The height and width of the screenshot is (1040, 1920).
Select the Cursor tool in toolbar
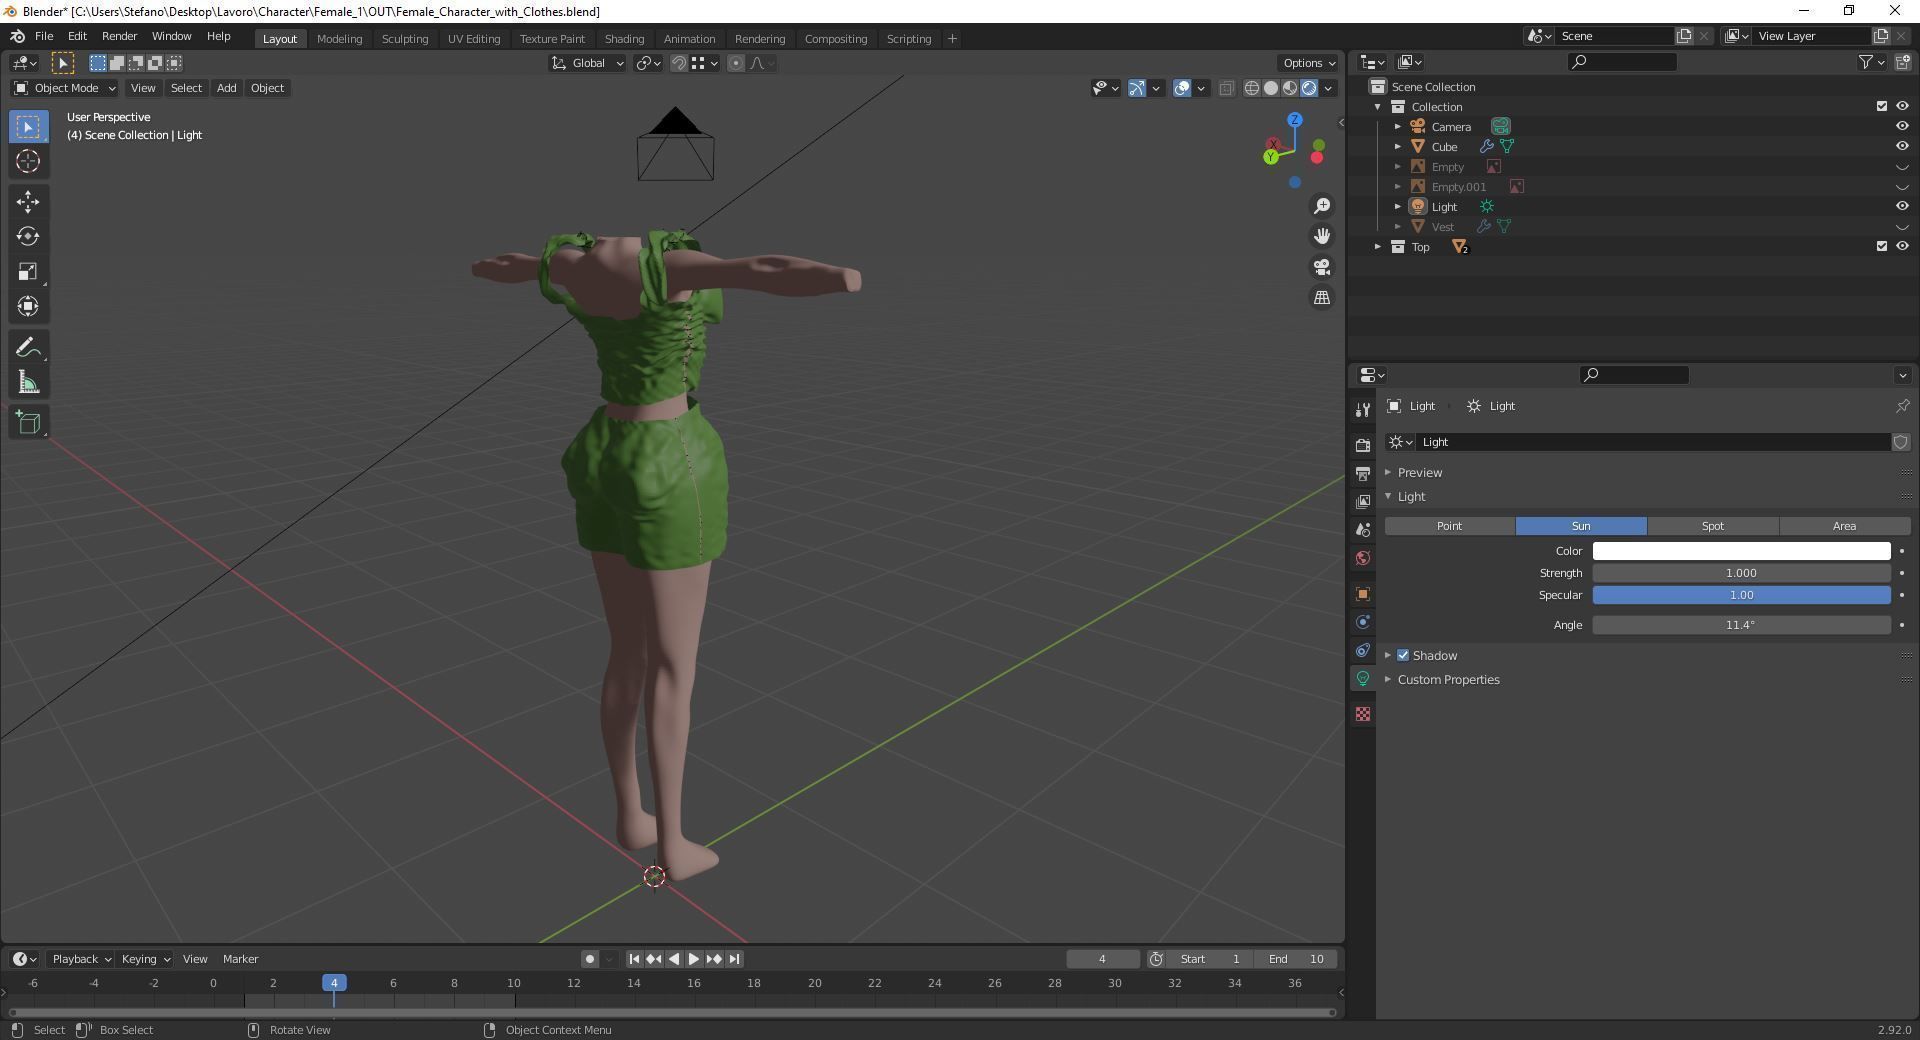(28, 161)
